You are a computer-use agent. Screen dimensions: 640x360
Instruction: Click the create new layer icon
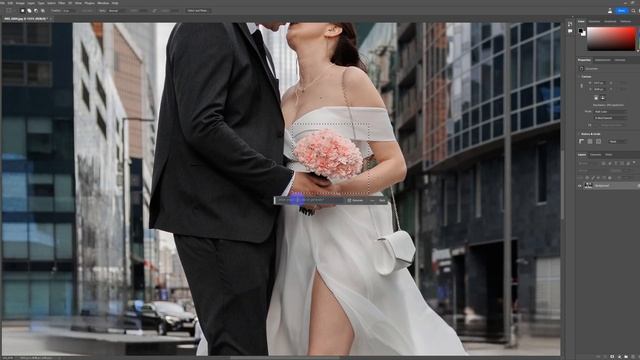tap(633, 357)
